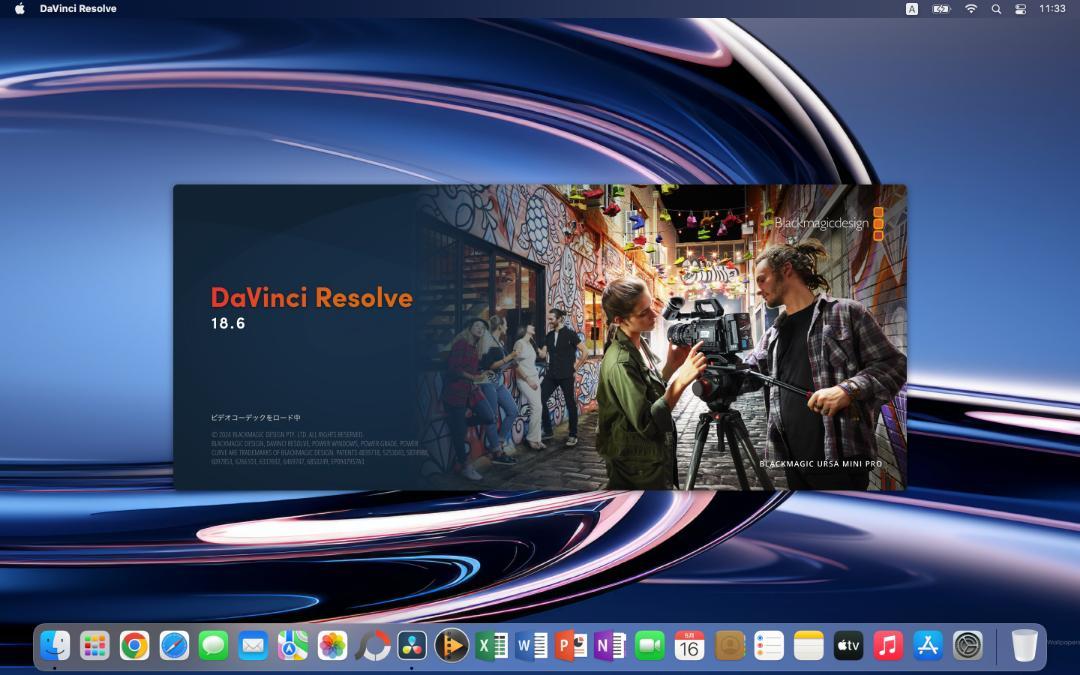Screen dimensions: 1080x675
Task: Open the Wi-Fi menu
Action: click(x=970, y=9)
